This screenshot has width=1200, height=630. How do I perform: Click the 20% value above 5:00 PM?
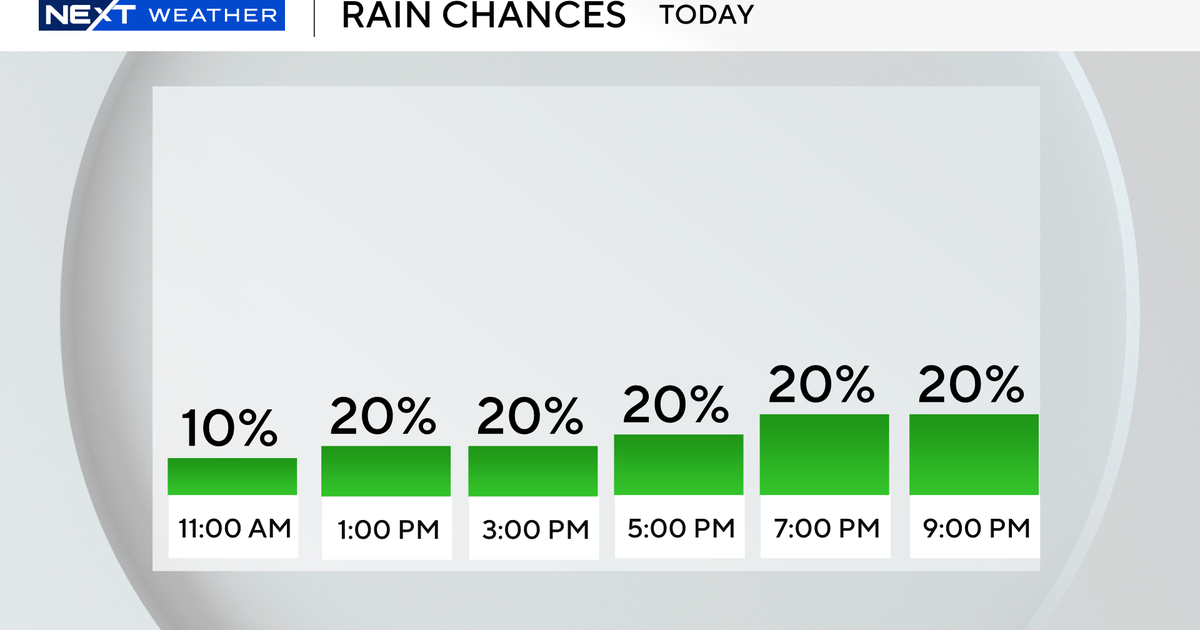click(x=676, y=405)
